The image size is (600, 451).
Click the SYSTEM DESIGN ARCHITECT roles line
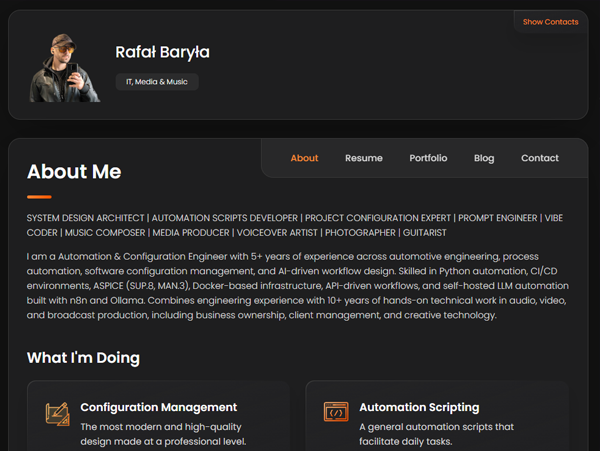click(x=295, y=225)
